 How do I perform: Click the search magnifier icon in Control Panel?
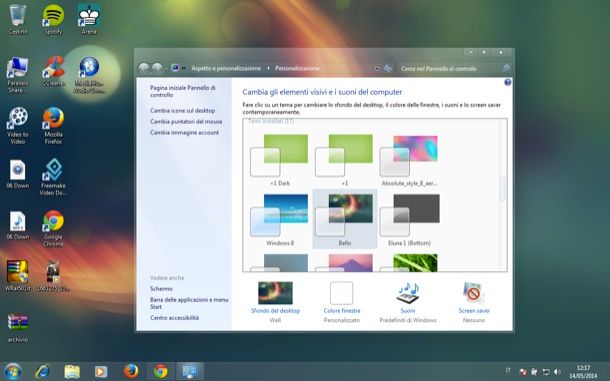tap(506, 68)
